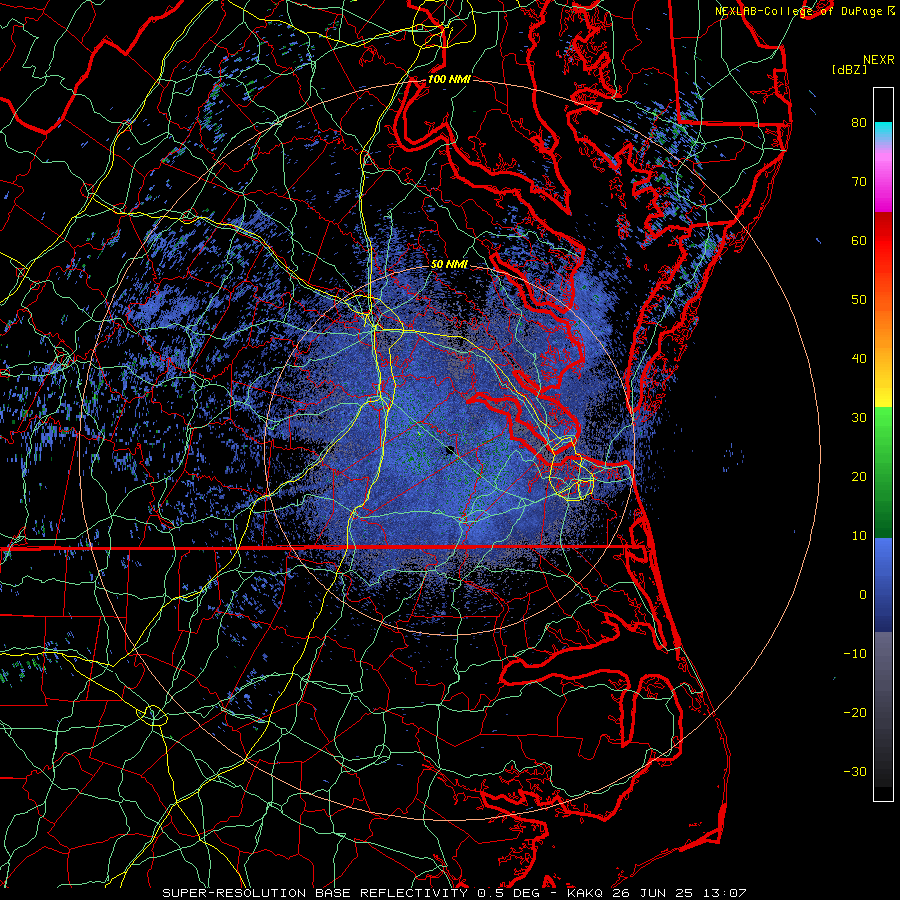Click the -20 dBZ legend value
Screen dimensions: 900x900
click(x=855, y=712)
